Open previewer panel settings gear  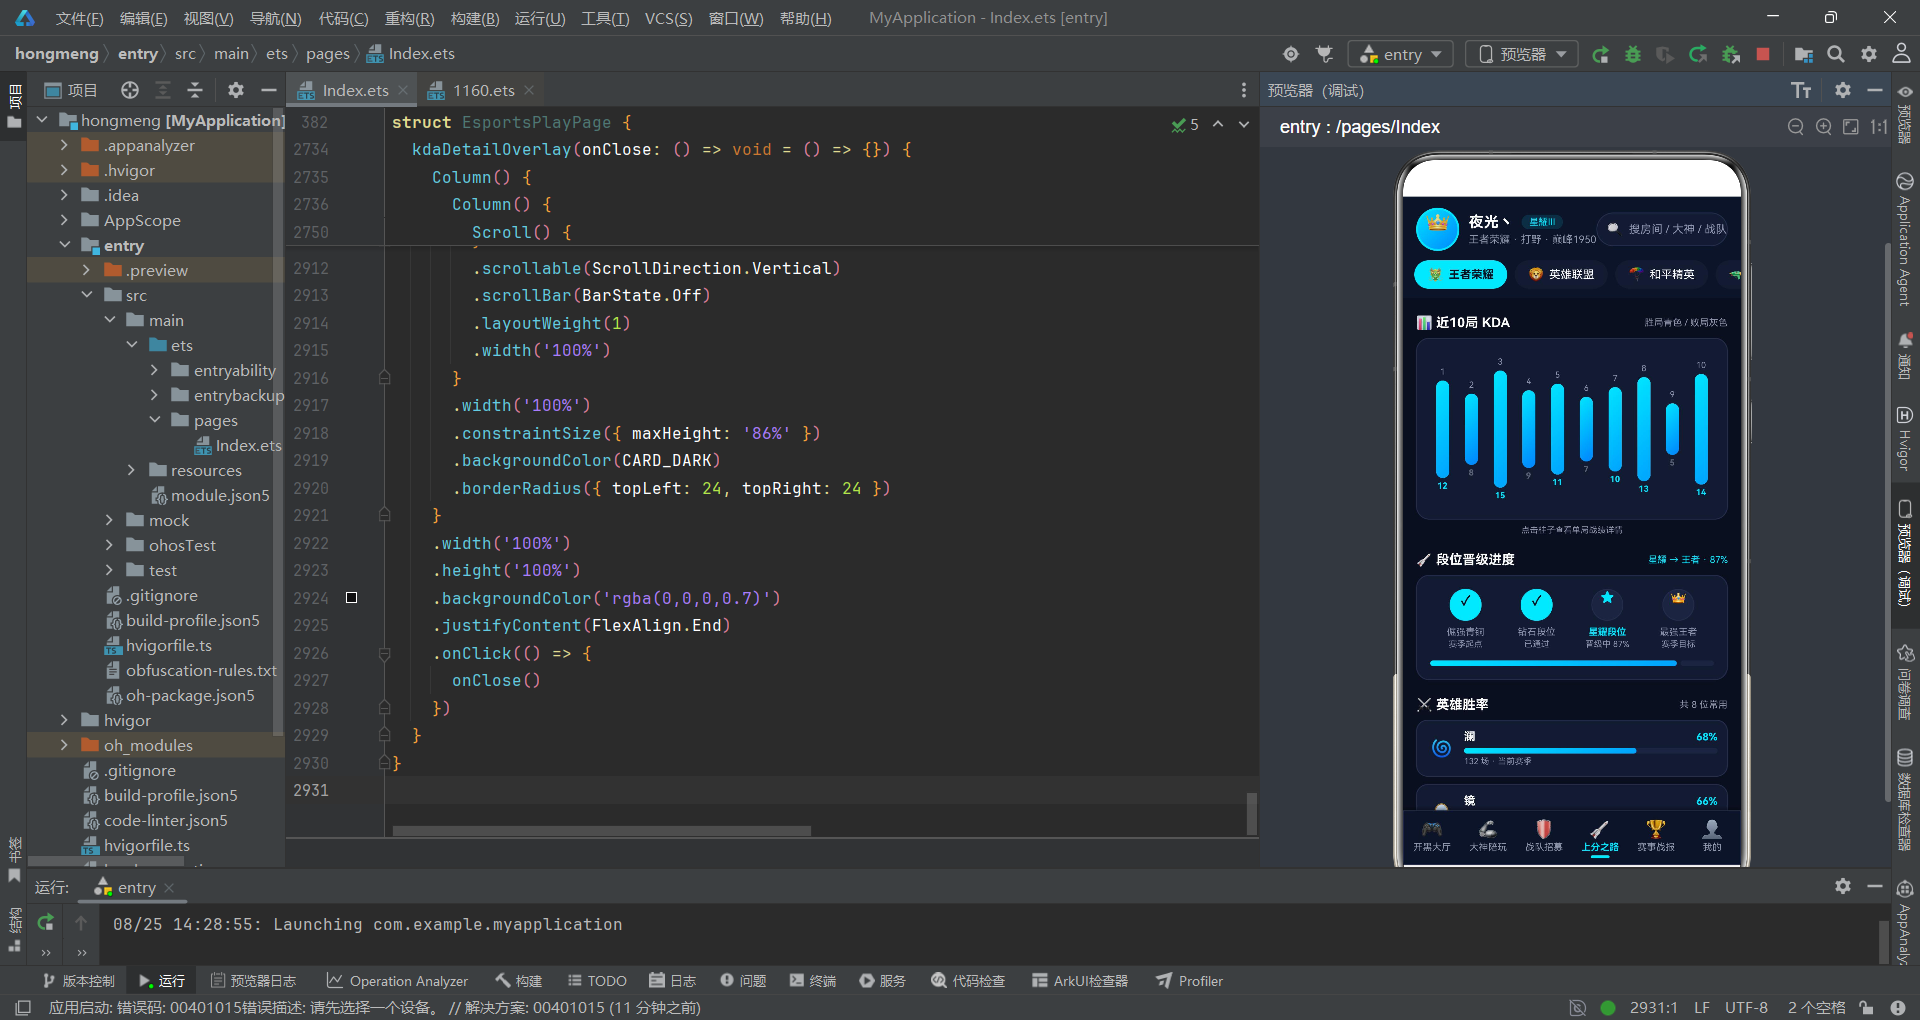pos(1843,90)
